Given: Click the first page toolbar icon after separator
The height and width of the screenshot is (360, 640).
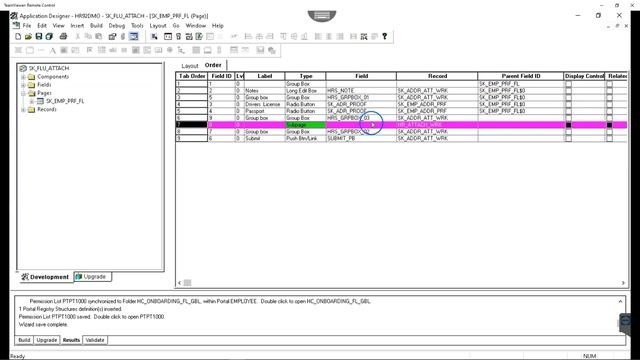Looking at the screenshot, I should click(x=154, y=37).
